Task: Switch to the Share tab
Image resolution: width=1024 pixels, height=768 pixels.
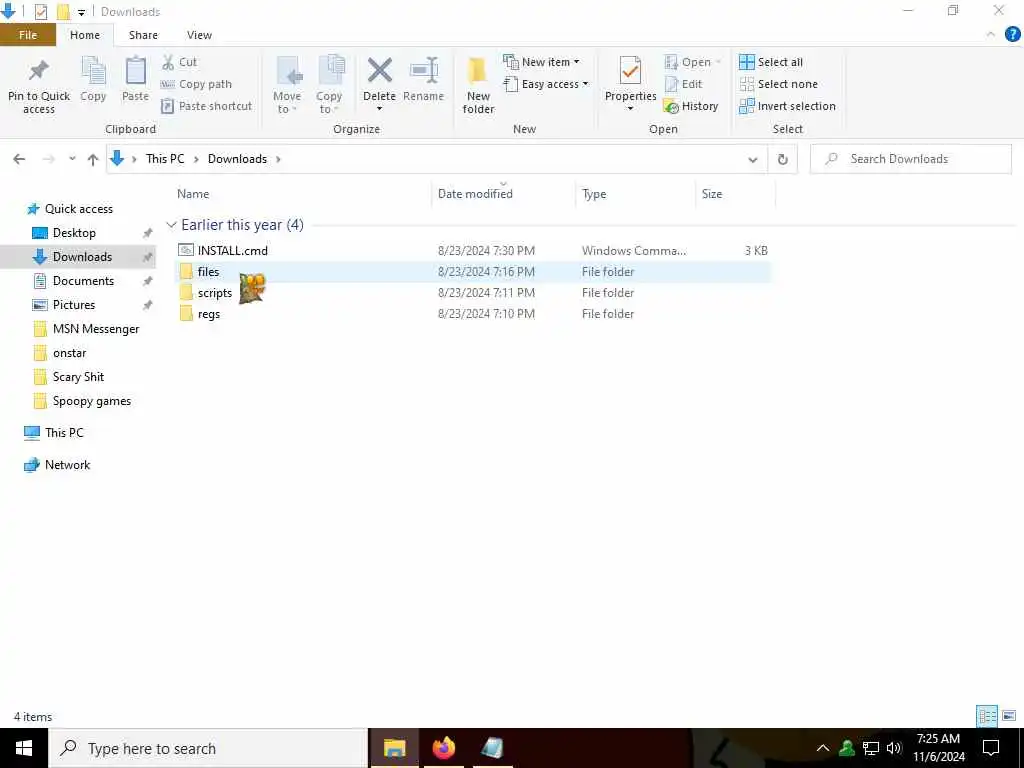Action: coord(143,35)
